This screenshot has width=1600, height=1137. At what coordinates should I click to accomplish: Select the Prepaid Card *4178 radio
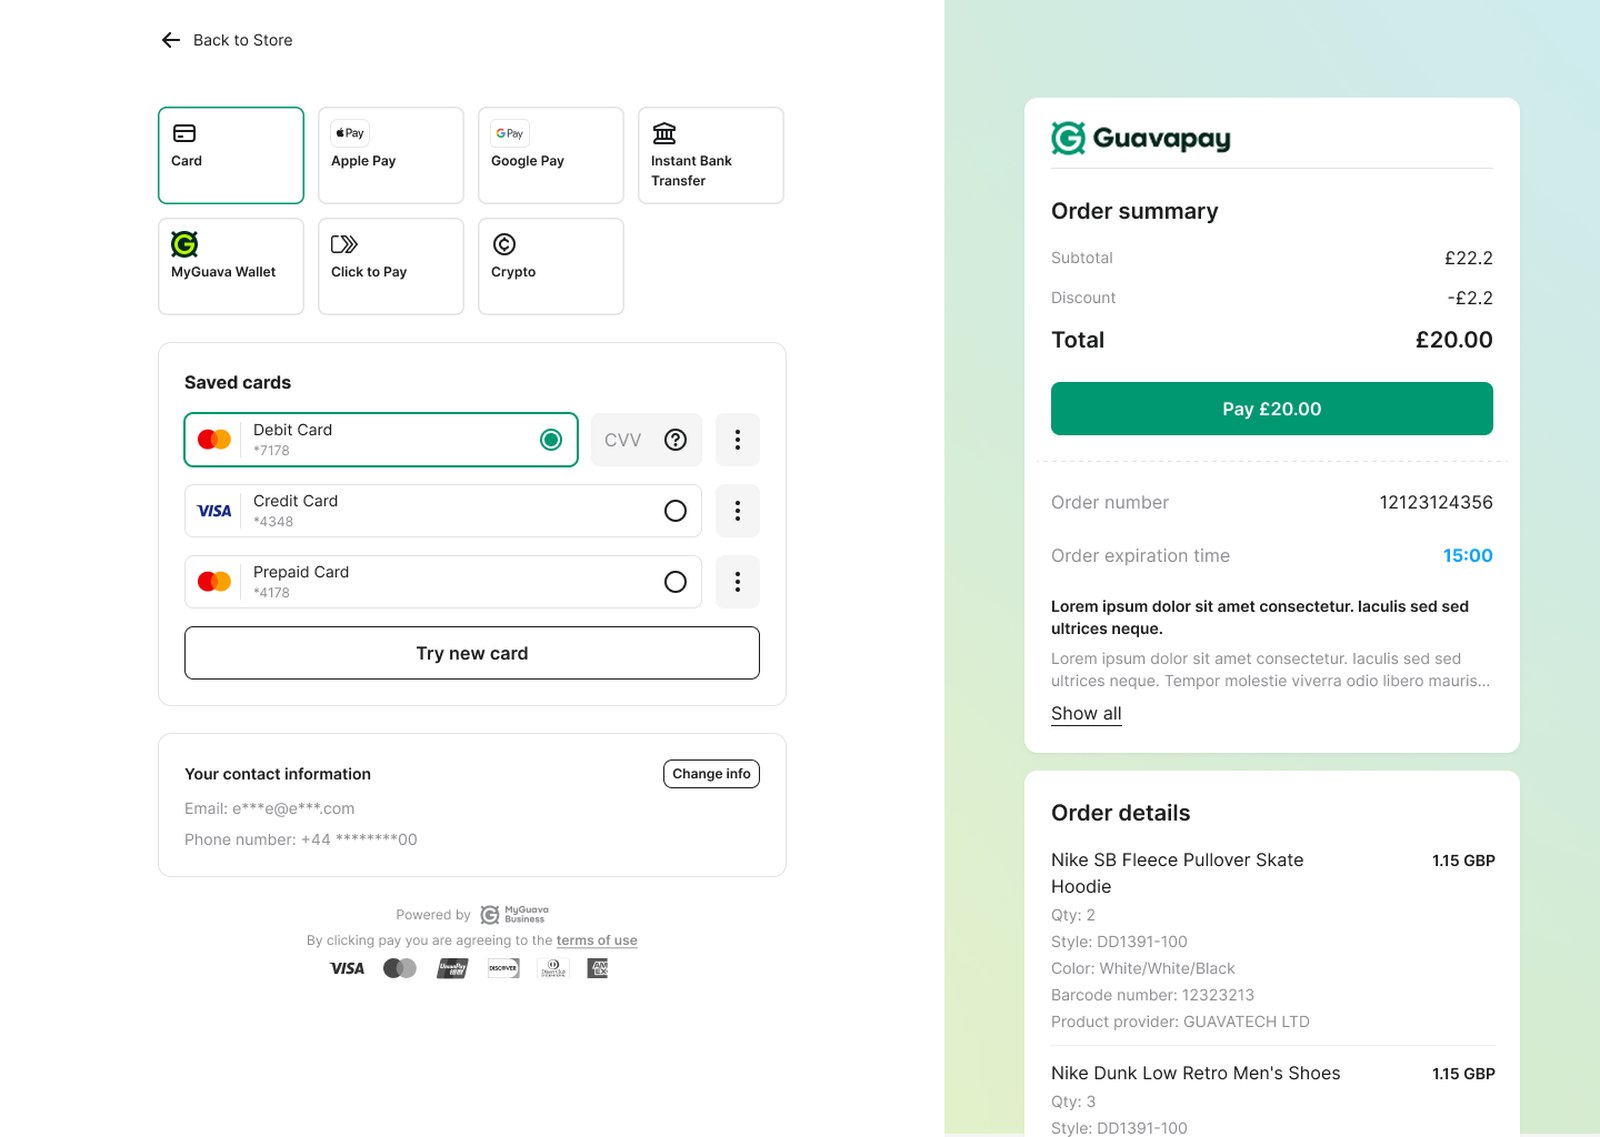(676, 582)
